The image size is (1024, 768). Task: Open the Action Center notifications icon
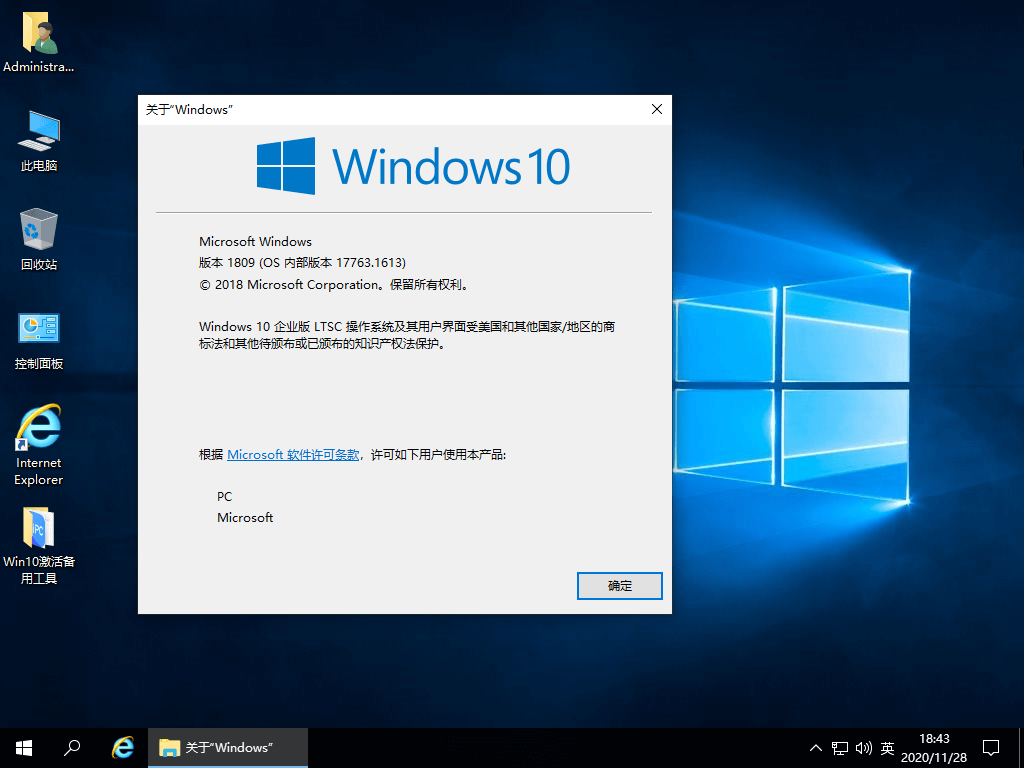(991, 748)
